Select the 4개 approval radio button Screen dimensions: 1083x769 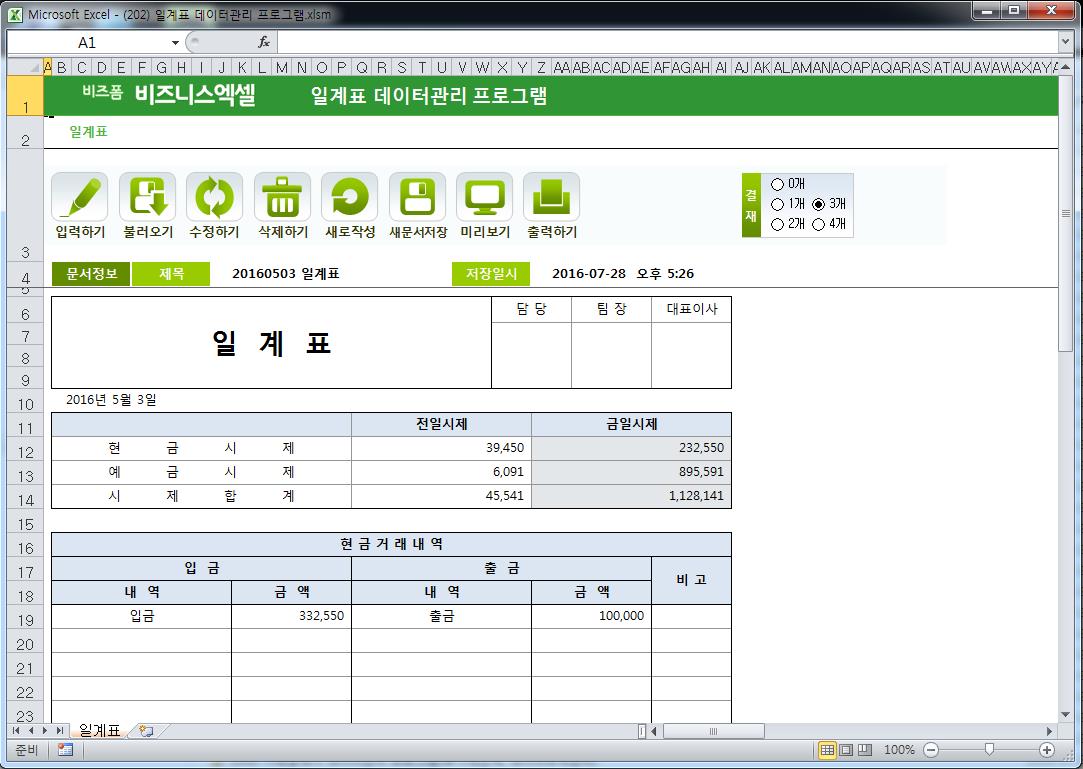(818, 224)
